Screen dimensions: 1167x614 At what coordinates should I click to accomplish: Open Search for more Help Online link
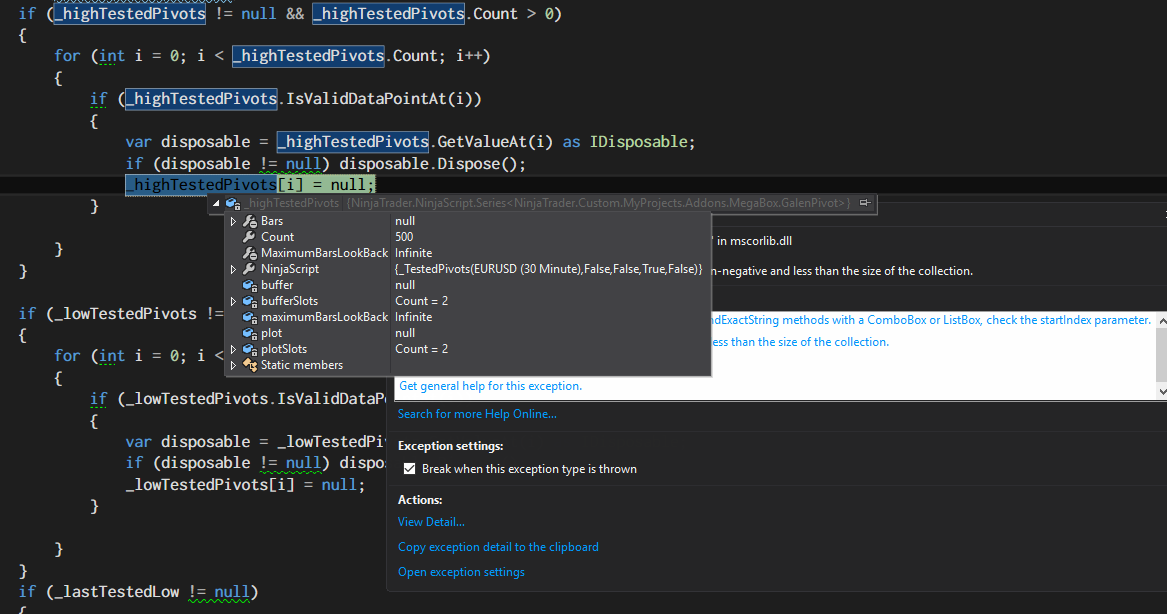477,414
